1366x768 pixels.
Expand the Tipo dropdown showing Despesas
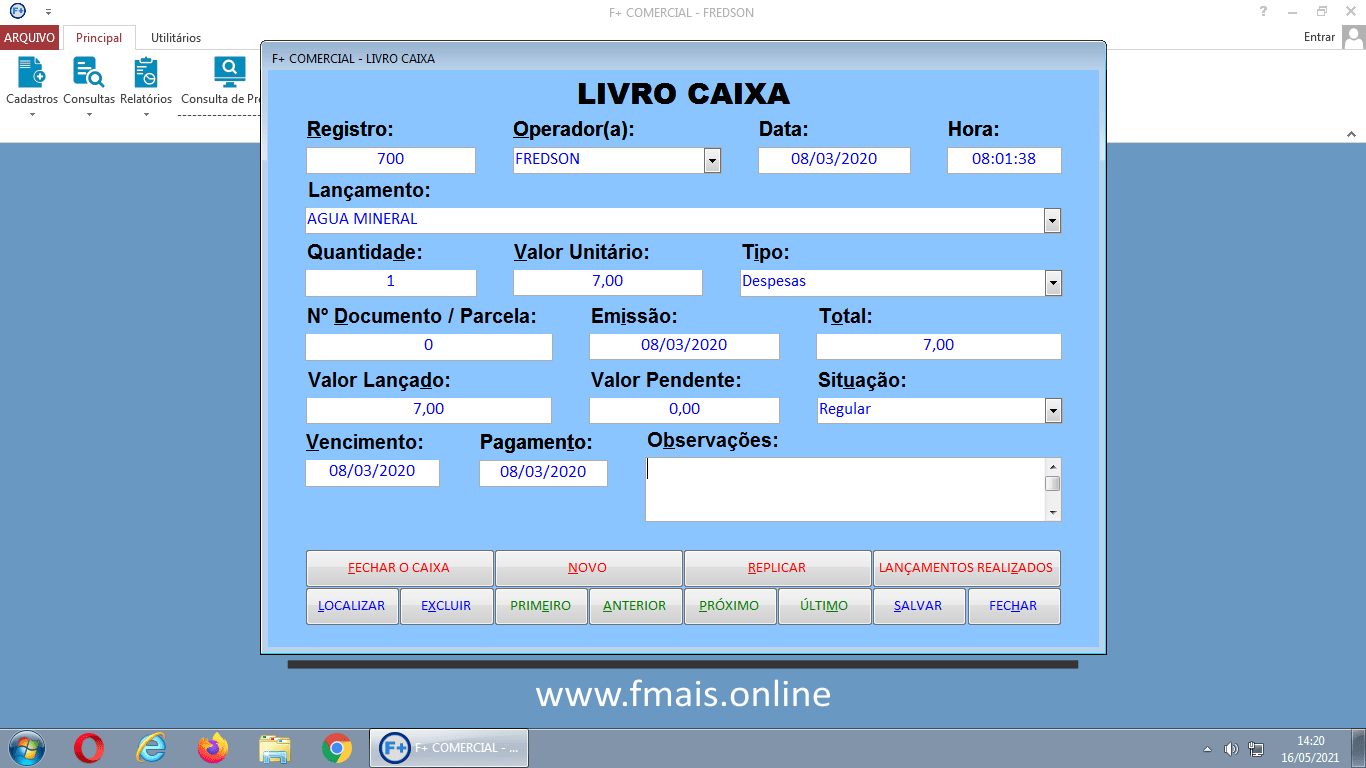coord(1052,282)
